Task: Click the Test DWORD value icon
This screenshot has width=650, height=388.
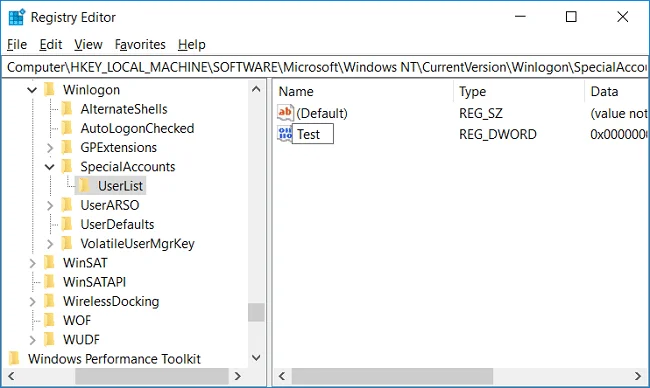Action: (285, 134)
